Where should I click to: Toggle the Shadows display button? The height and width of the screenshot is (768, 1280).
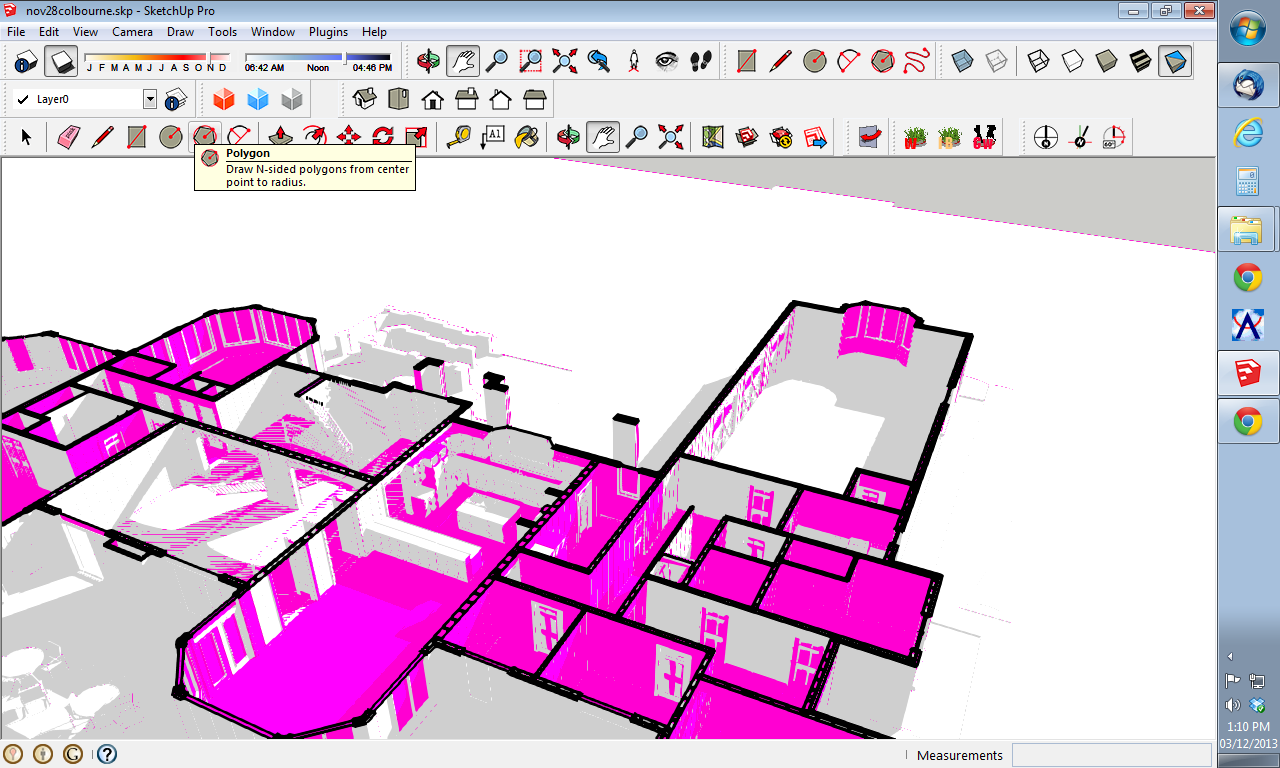tap(62, 61)
